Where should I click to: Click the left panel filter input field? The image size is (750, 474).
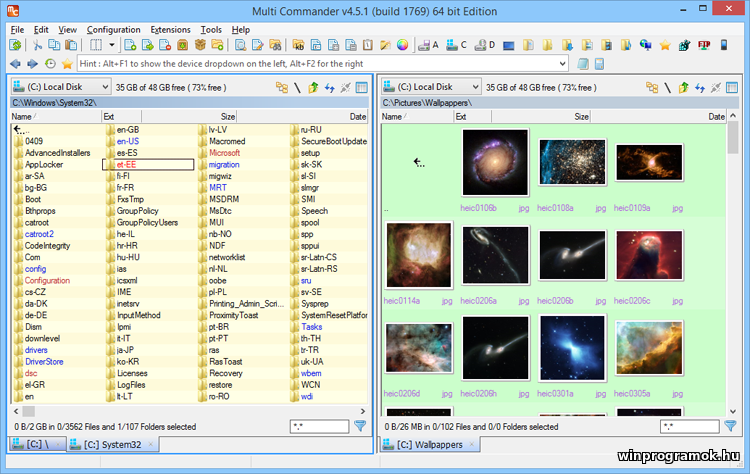pos(319,426)
